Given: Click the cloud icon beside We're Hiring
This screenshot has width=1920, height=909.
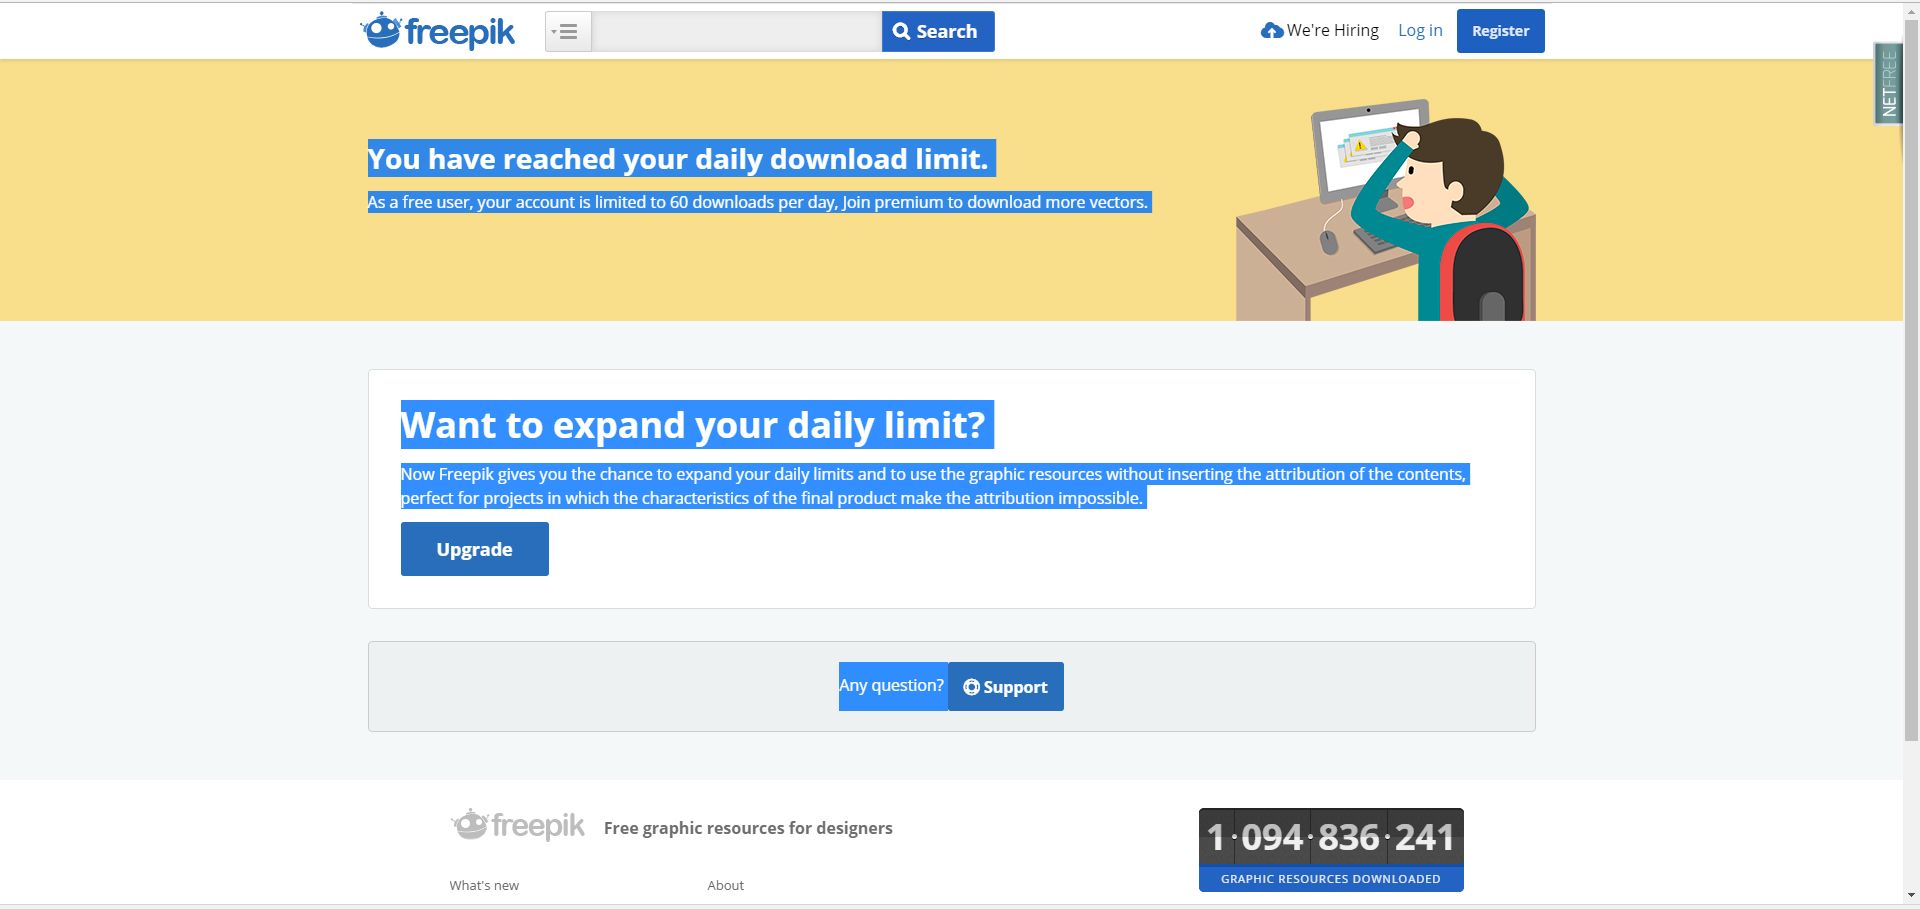Looking at the screenshot, I should click(1271, 31).
